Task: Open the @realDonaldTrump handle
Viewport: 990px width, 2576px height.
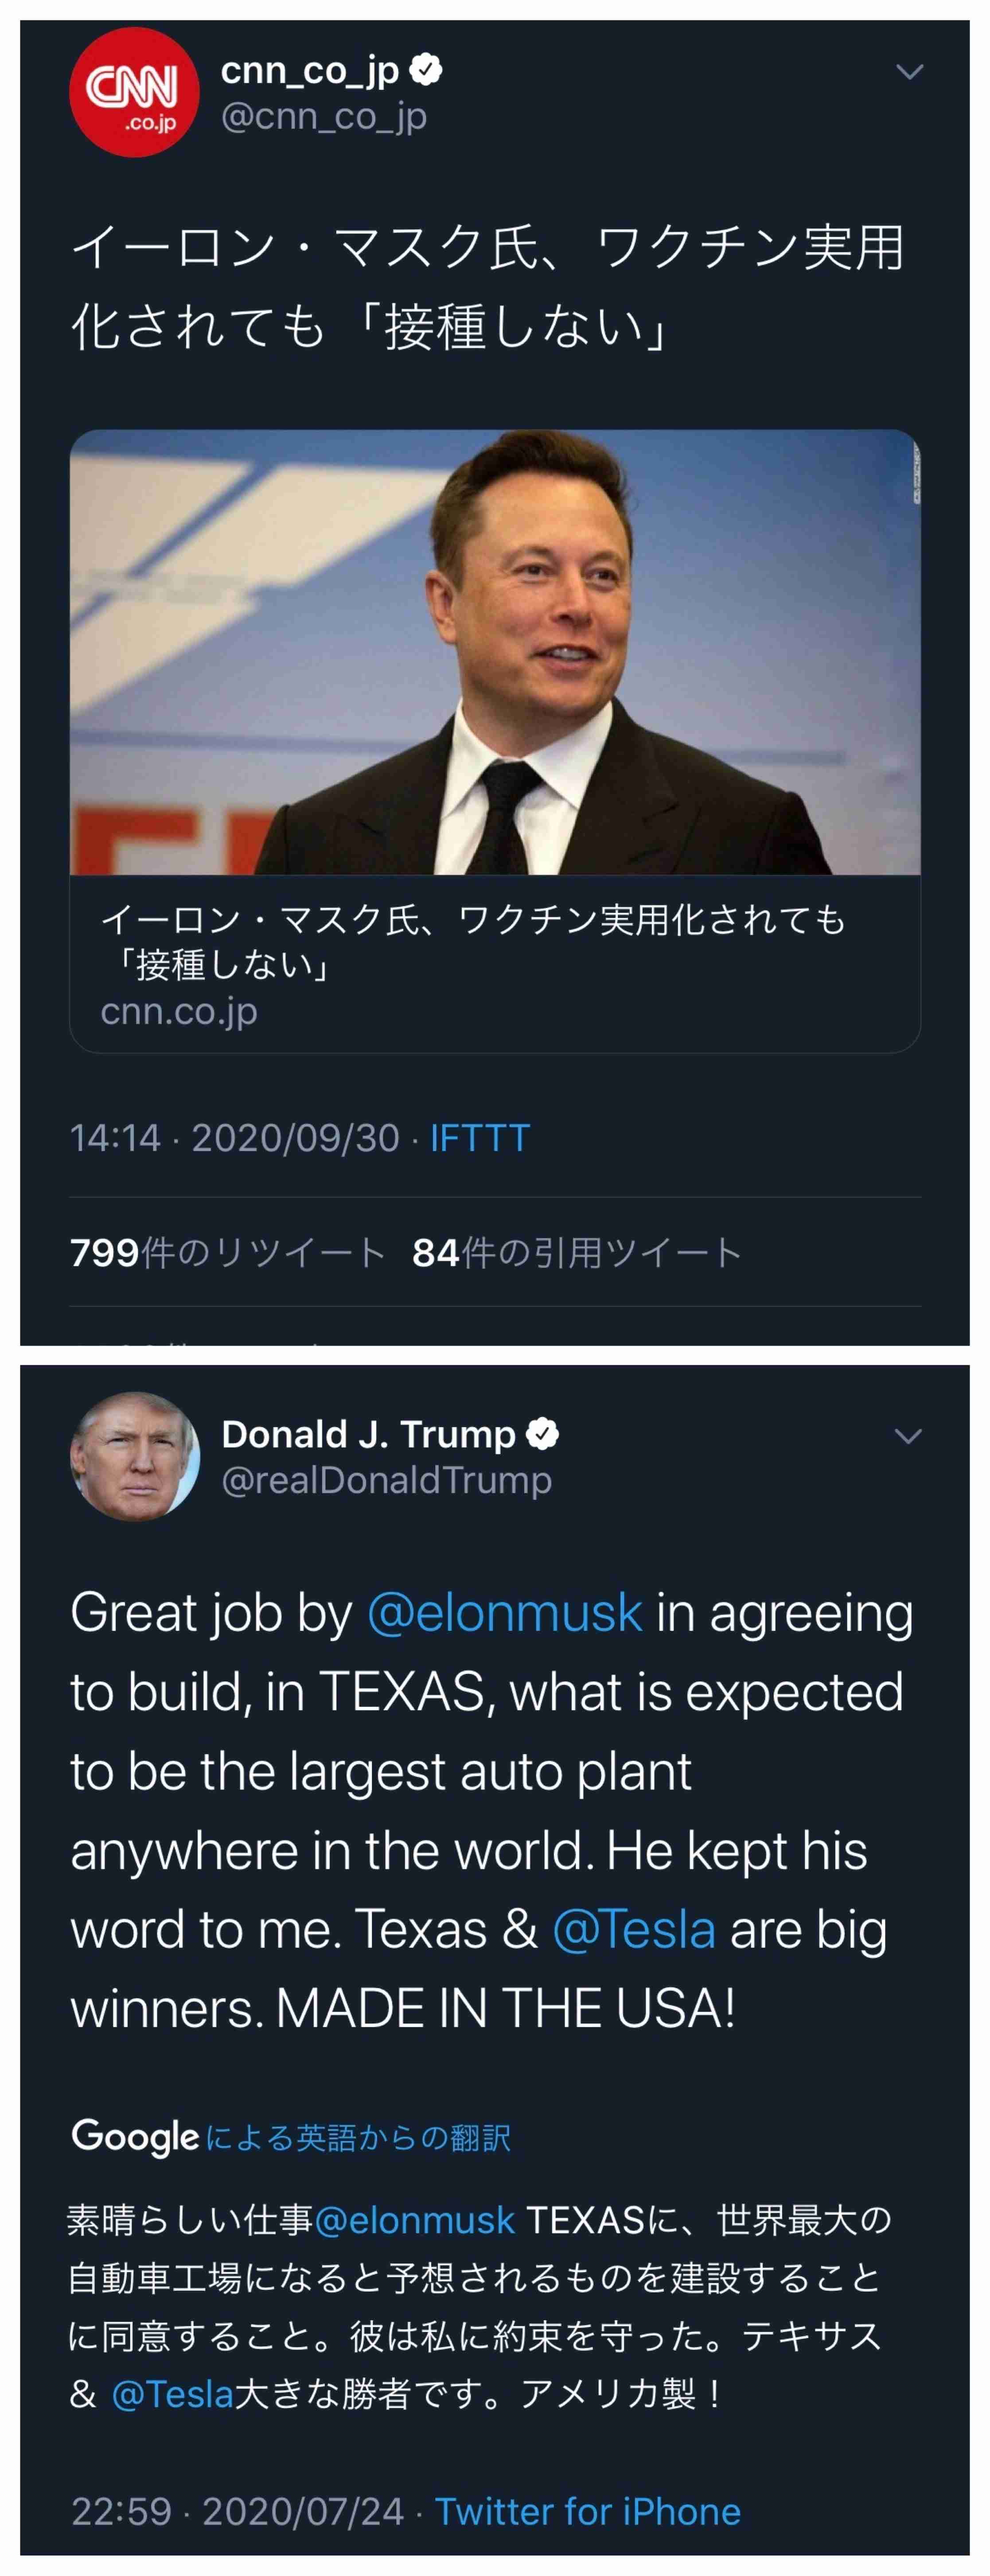Action: coord(386,1480)
